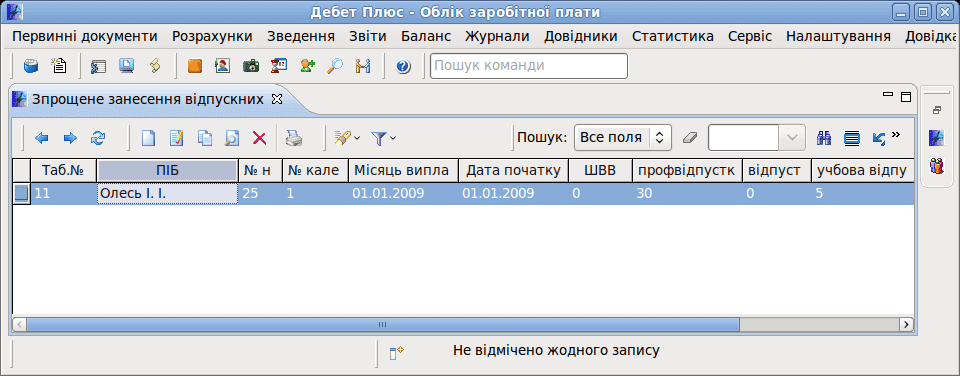Click the binoculars find icon
The width and height of the screenshot is (960, 376).
[824, 138]
